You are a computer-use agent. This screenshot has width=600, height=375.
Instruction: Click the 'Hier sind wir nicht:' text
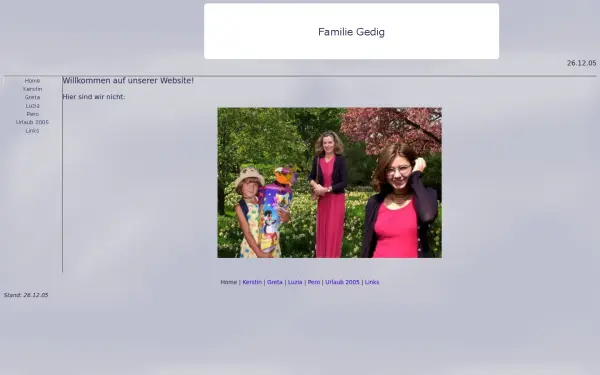point(94,97)
